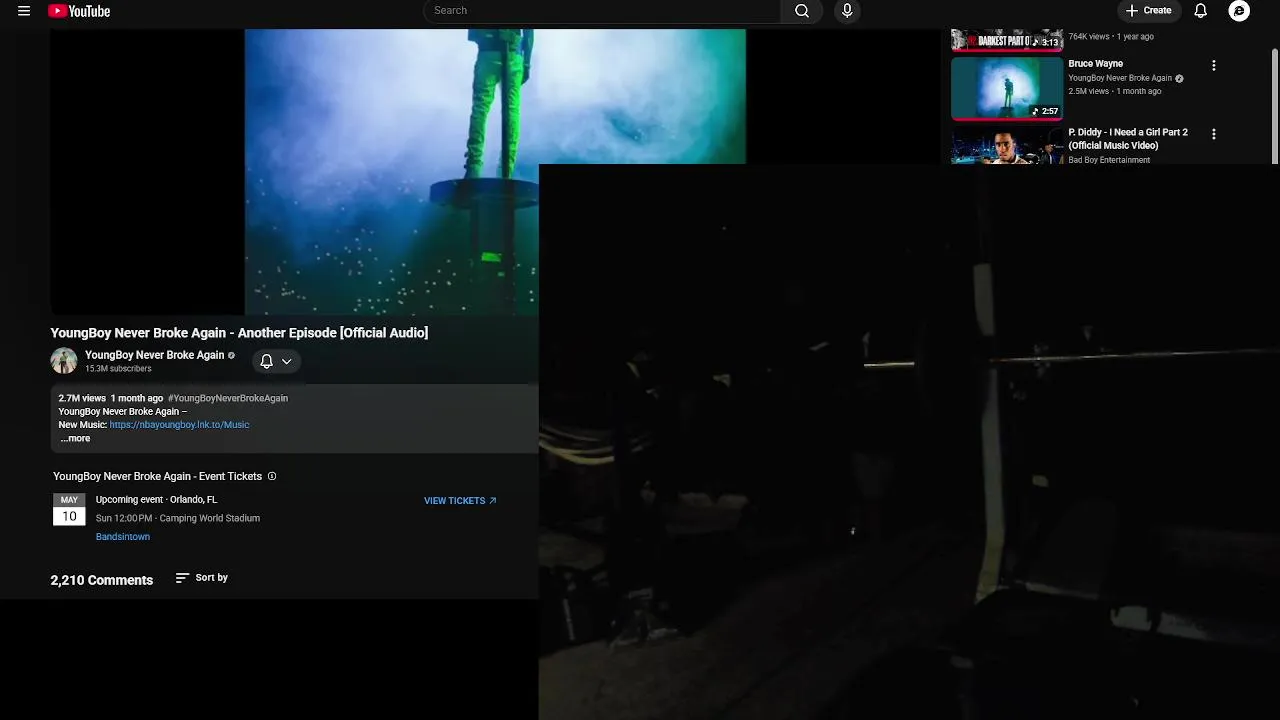Open more options for P. Diddy video
1280x720 pixels.
tap(1214, 134)
